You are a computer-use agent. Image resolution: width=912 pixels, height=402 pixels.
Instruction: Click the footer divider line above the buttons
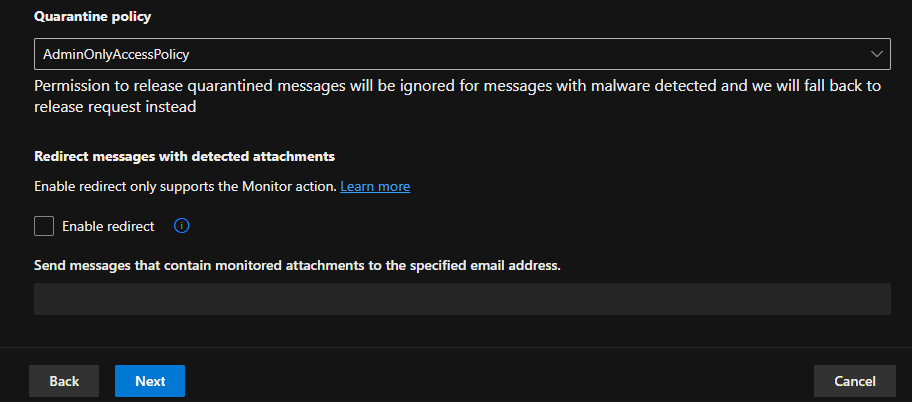tap(456, 347)
